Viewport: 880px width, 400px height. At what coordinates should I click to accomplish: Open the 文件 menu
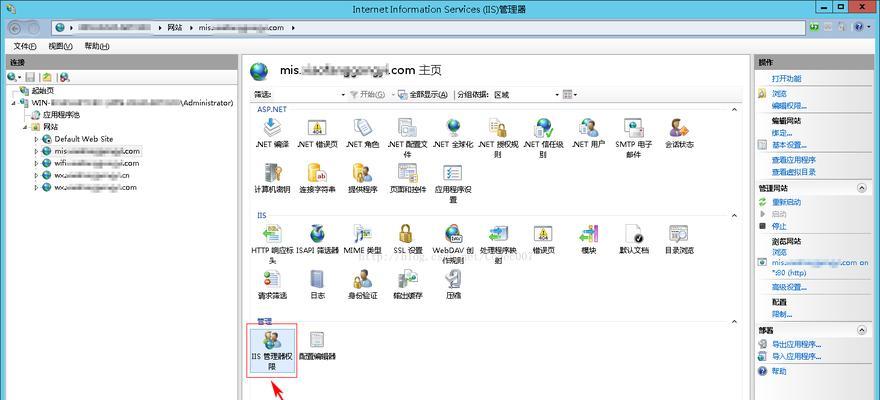point(25,46)
